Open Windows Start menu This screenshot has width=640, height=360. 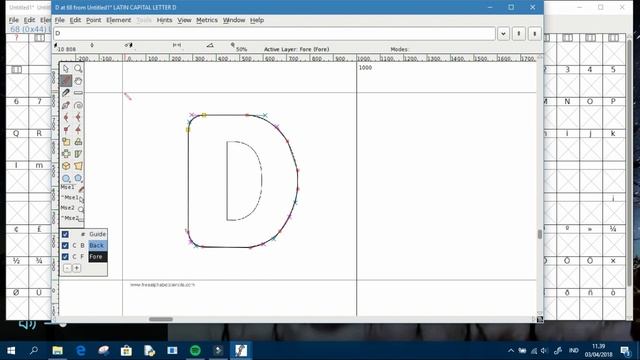coord(11,351)
